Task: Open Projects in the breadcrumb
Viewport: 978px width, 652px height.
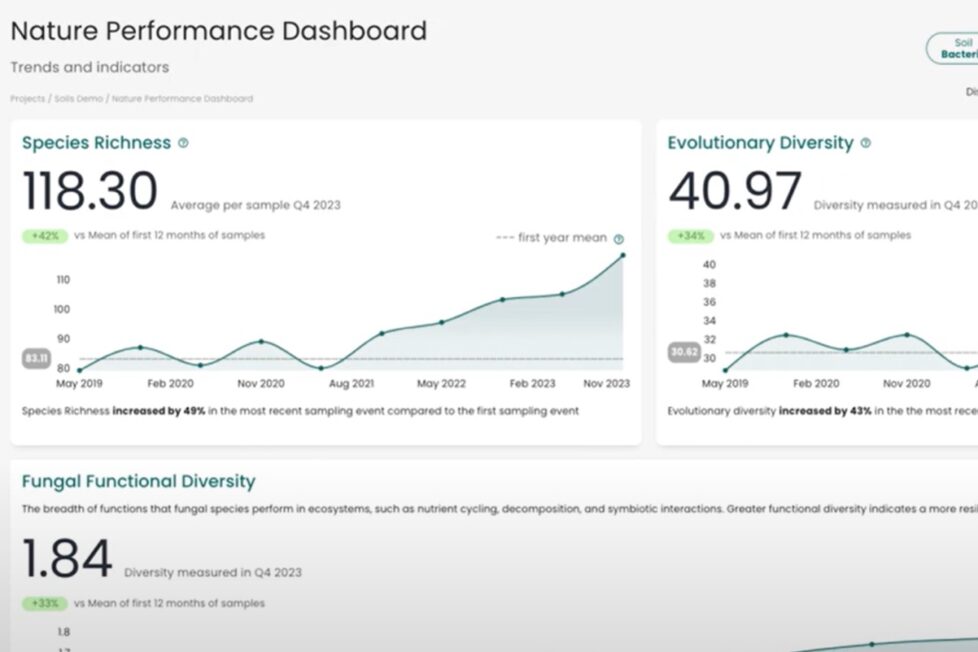Action: (x=27, y=99)
